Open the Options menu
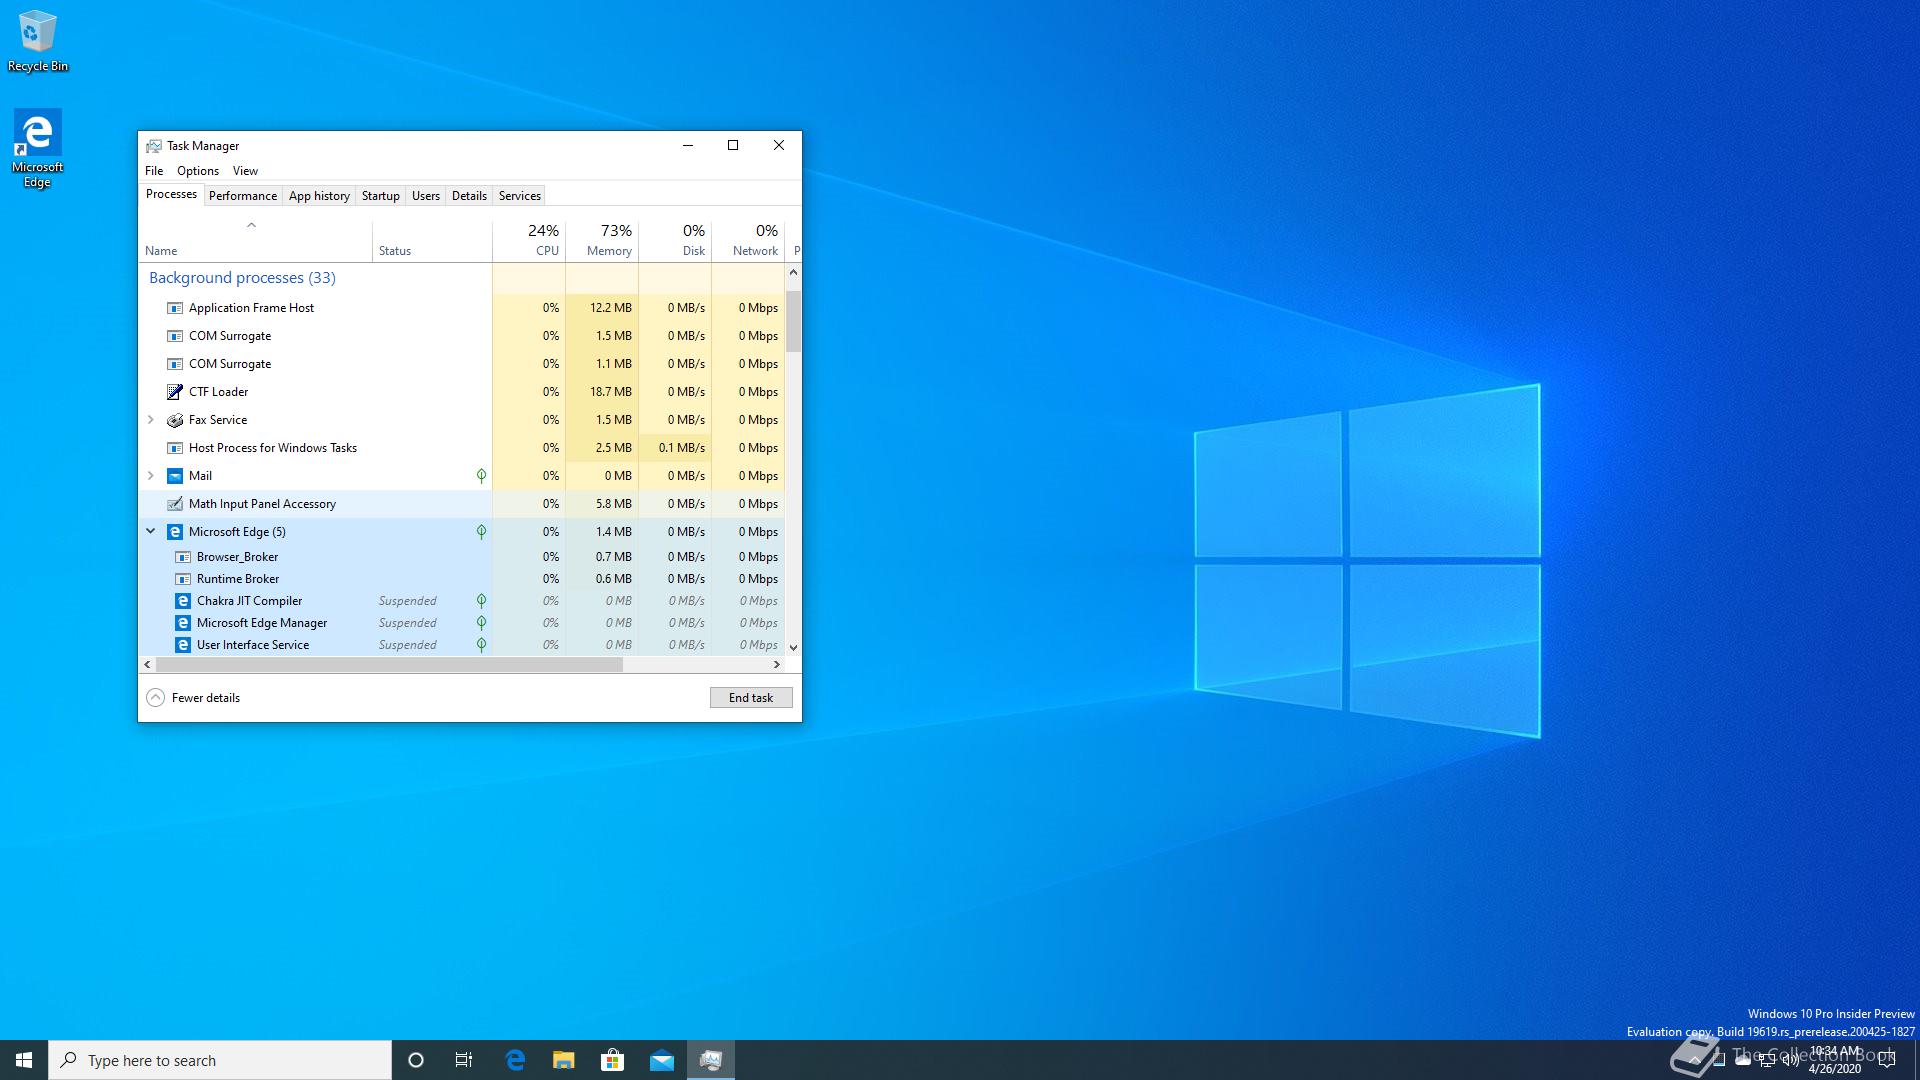Image resolution: width=1920 pixels, height=1080 pixels. [x=198, y=171]
